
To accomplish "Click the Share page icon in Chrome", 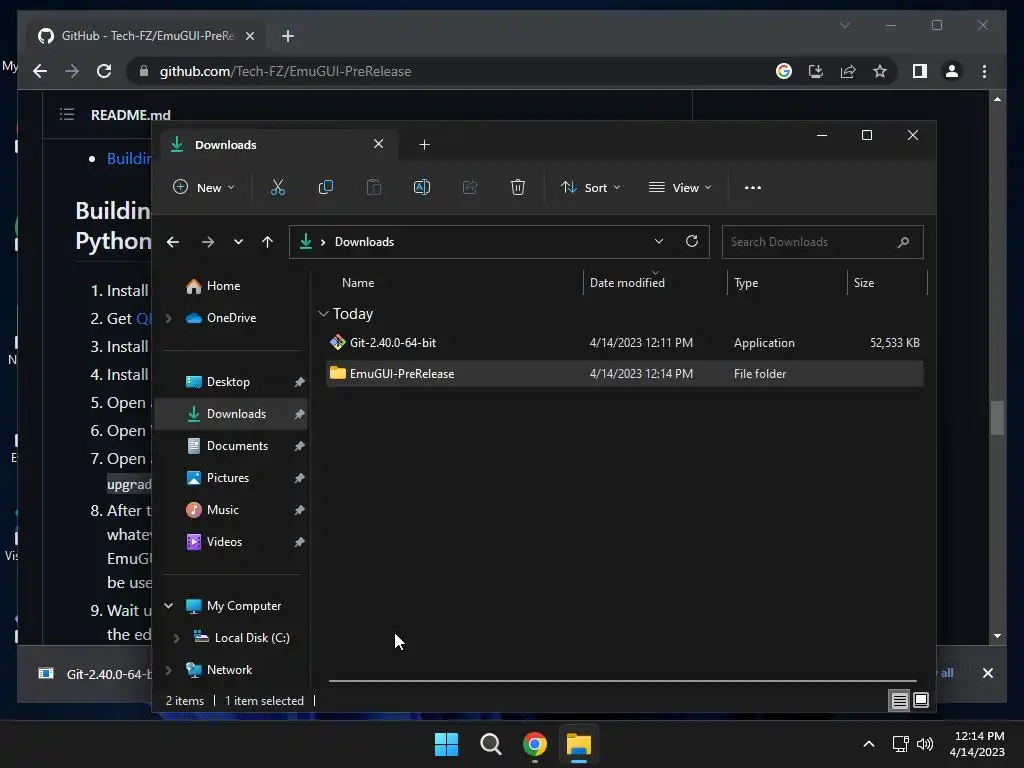I will click(x=848, y=71).
